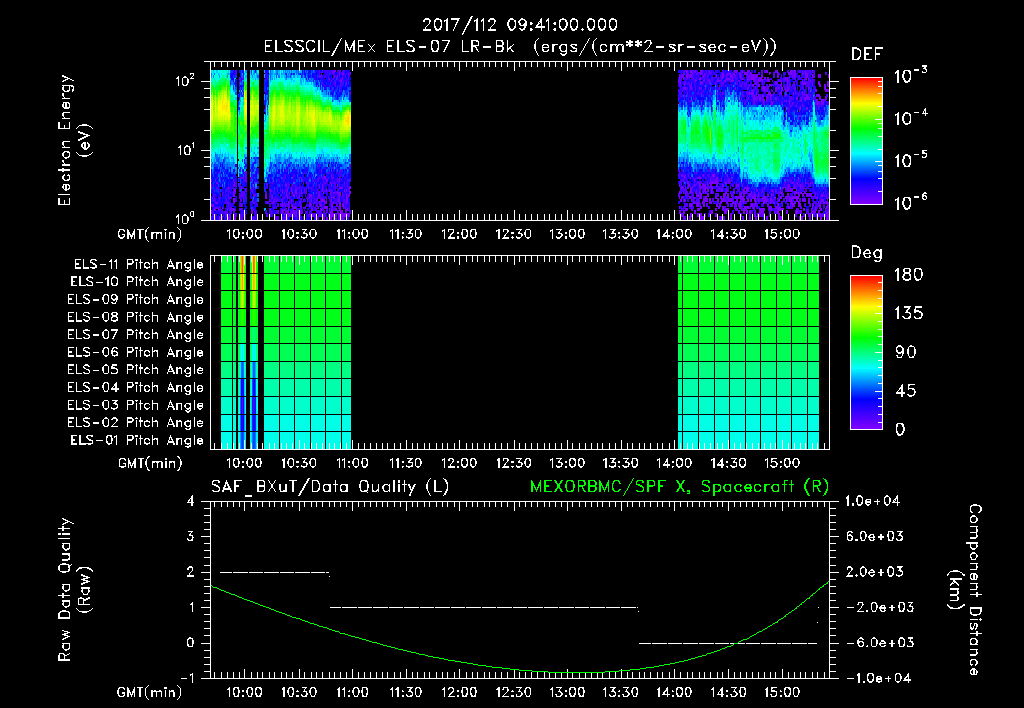Click the 11:00 tick label under spectrogram
Viewport: 1024px width, 708px height.
pos(352,234)
